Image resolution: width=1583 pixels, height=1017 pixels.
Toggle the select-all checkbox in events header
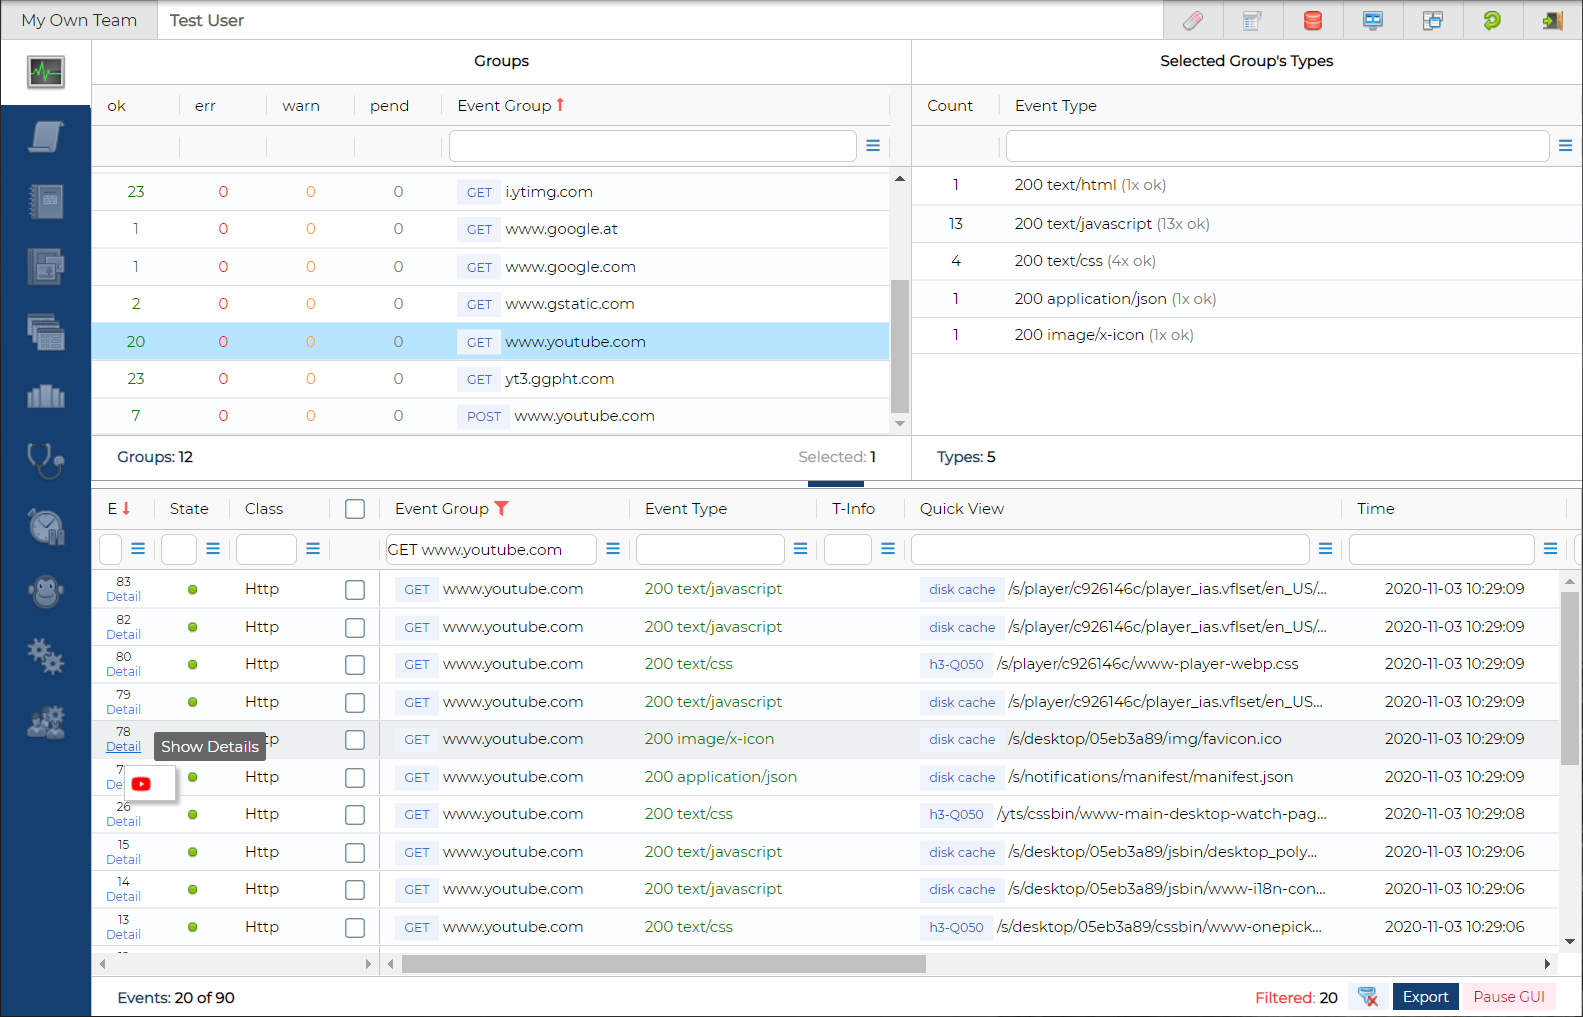tap(355, 509)
